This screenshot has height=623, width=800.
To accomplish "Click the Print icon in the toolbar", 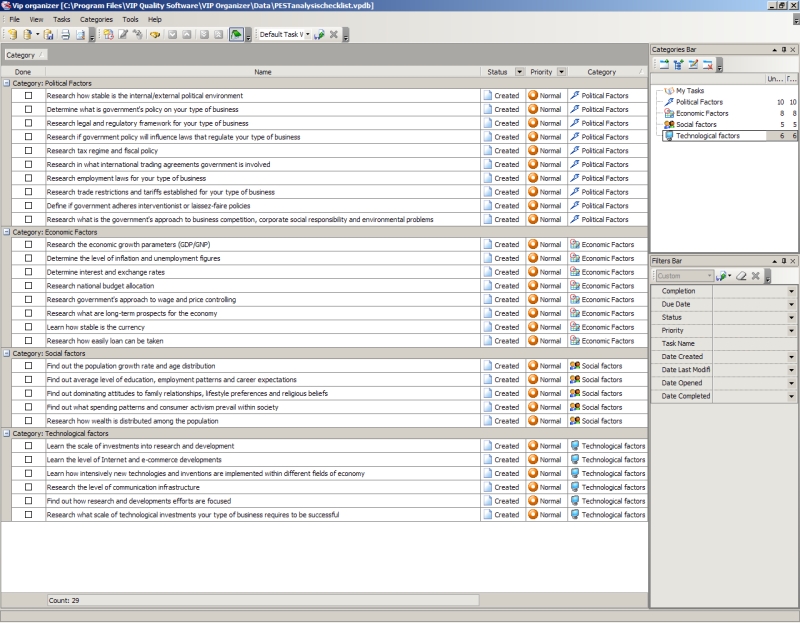I will tap(65, 35).
